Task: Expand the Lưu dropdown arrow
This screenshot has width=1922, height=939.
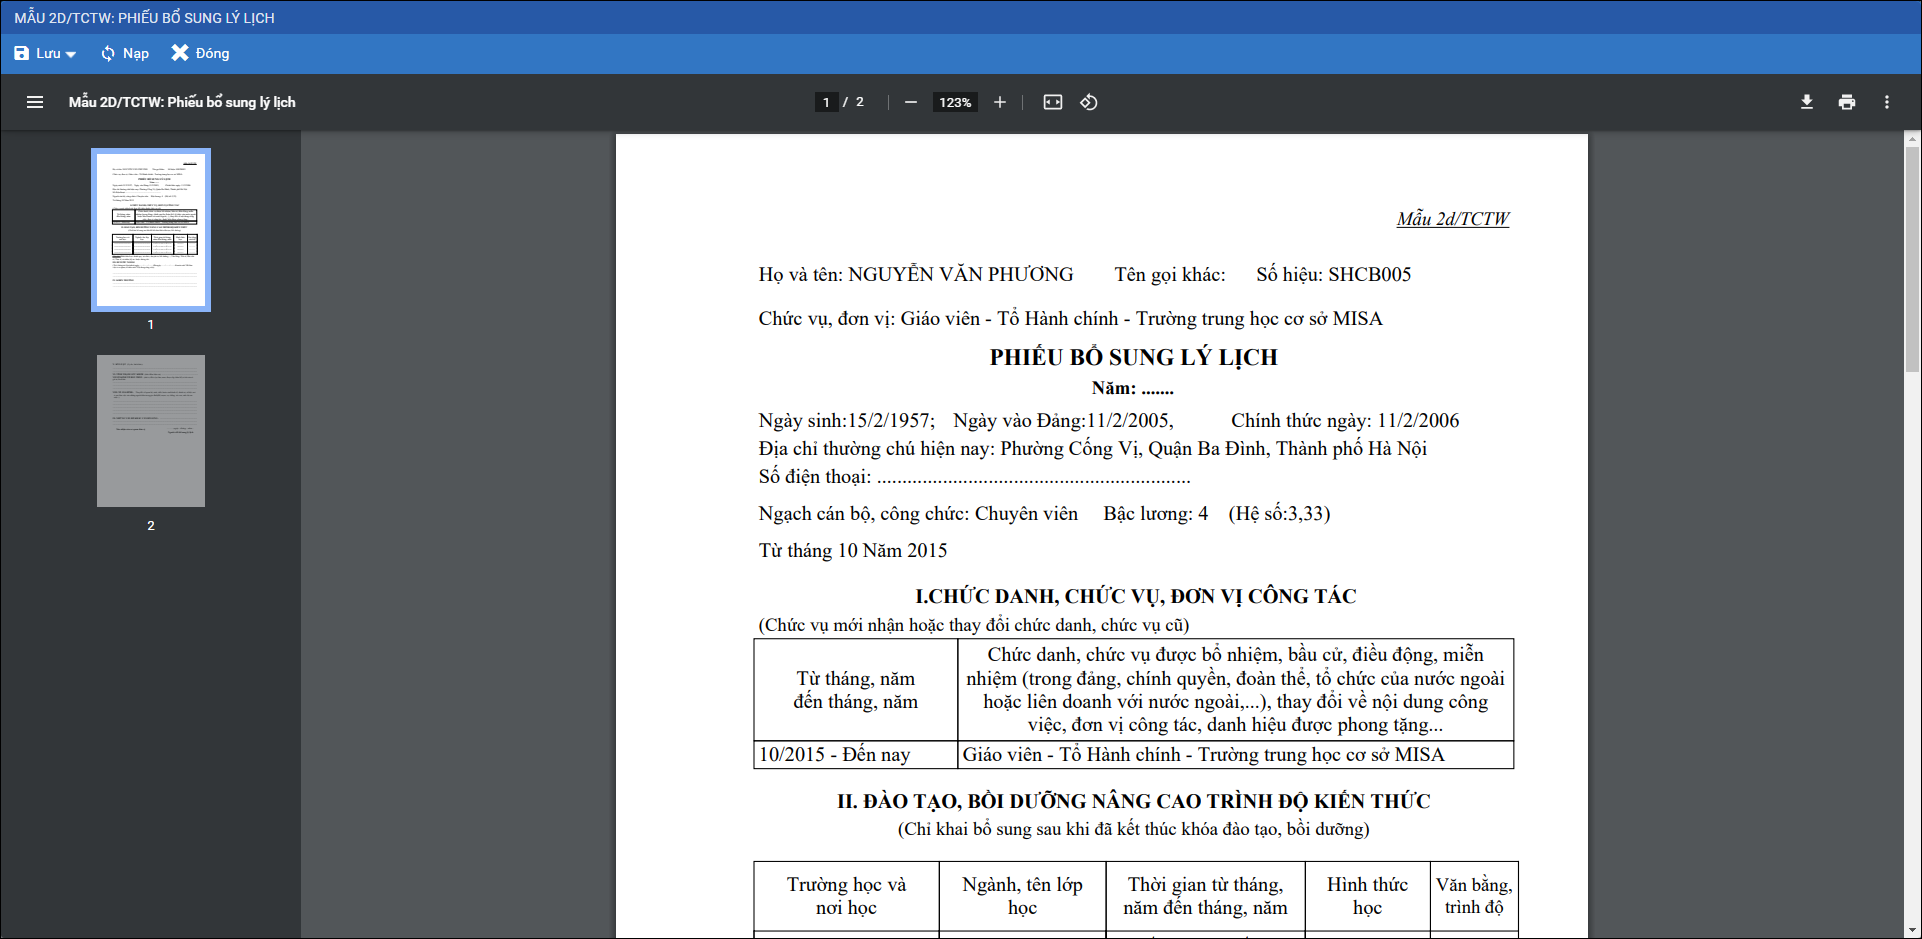Action: pyautogui.click(x=71, y=54)
